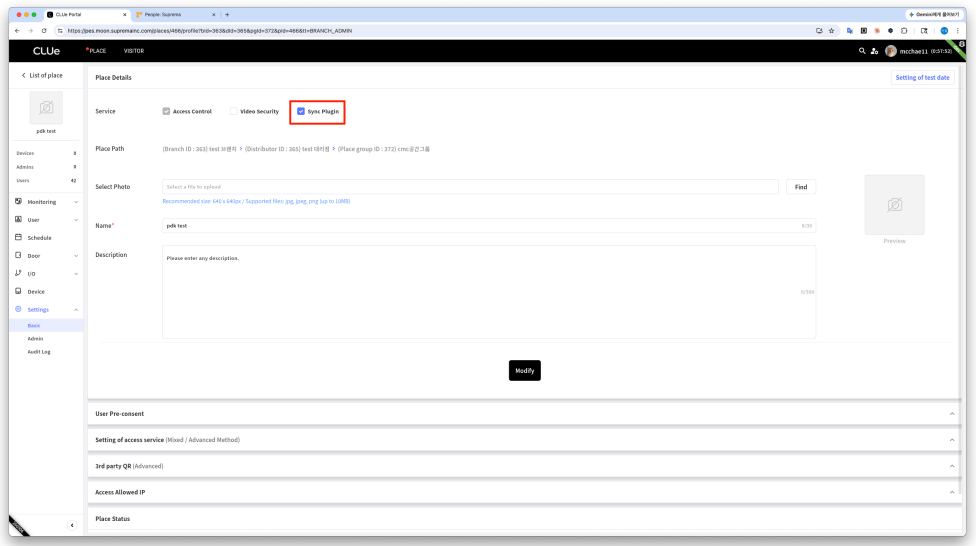
Task: Open the Door sidebar icon
Action: pos(18,255)
